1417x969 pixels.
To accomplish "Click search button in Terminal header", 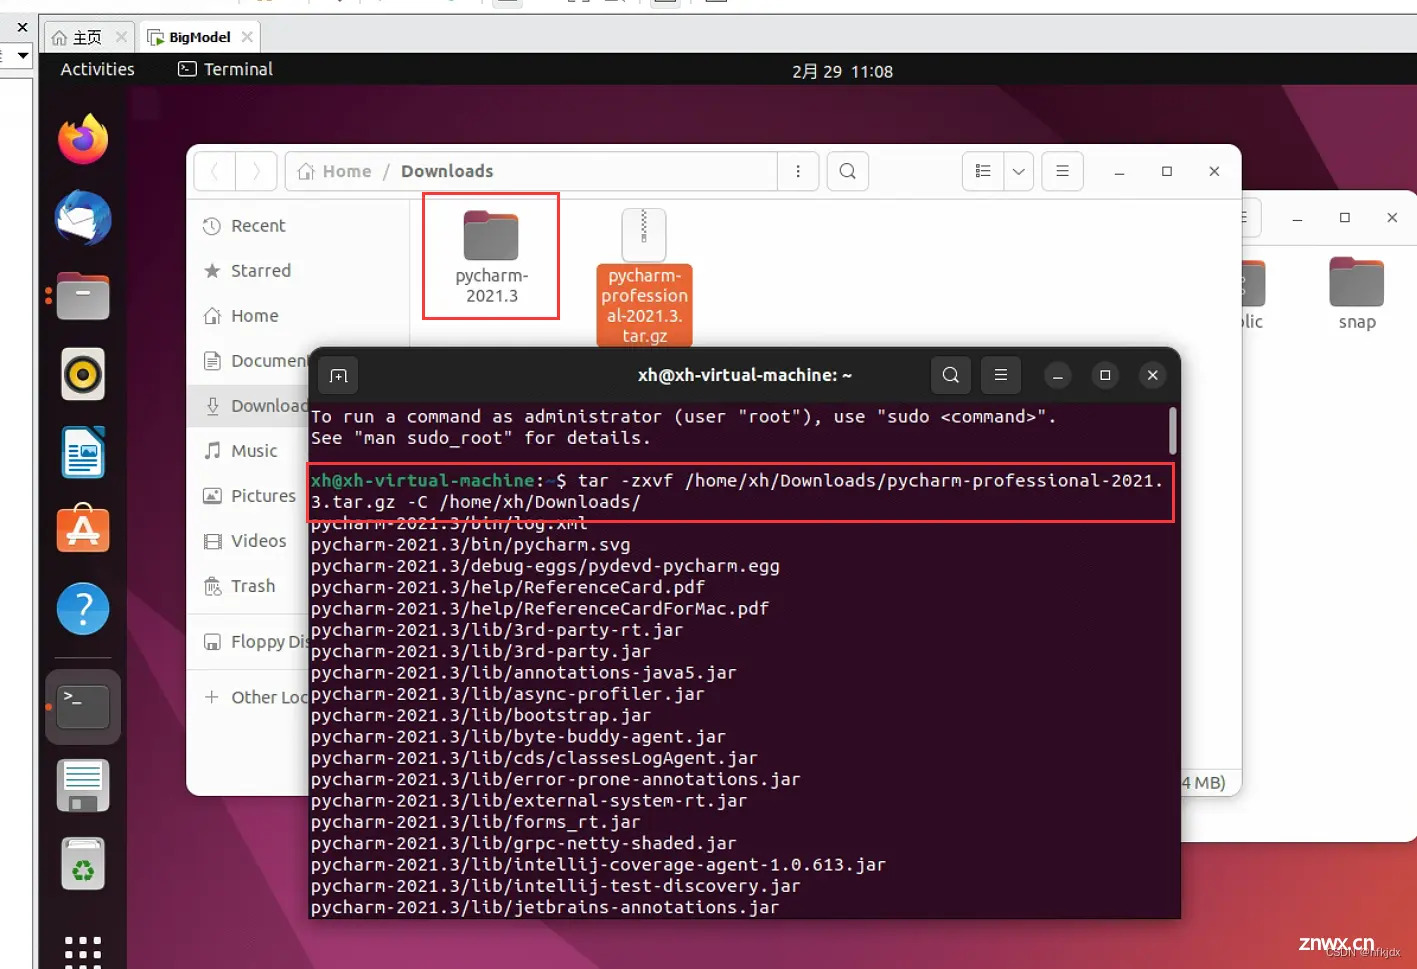I will (x=951, y=375).
